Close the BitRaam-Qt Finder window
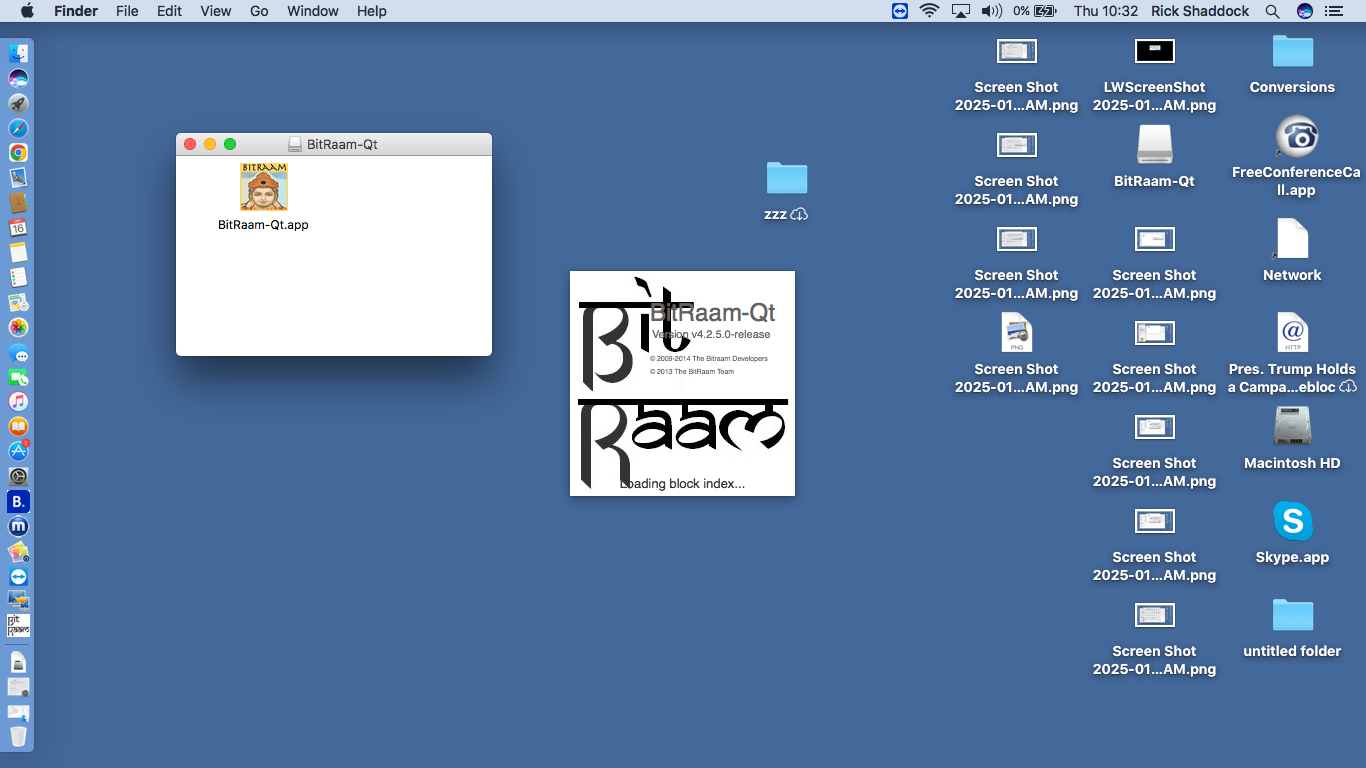The width and height of the screenshot is (1366, 768). click(x=190, y=144)
